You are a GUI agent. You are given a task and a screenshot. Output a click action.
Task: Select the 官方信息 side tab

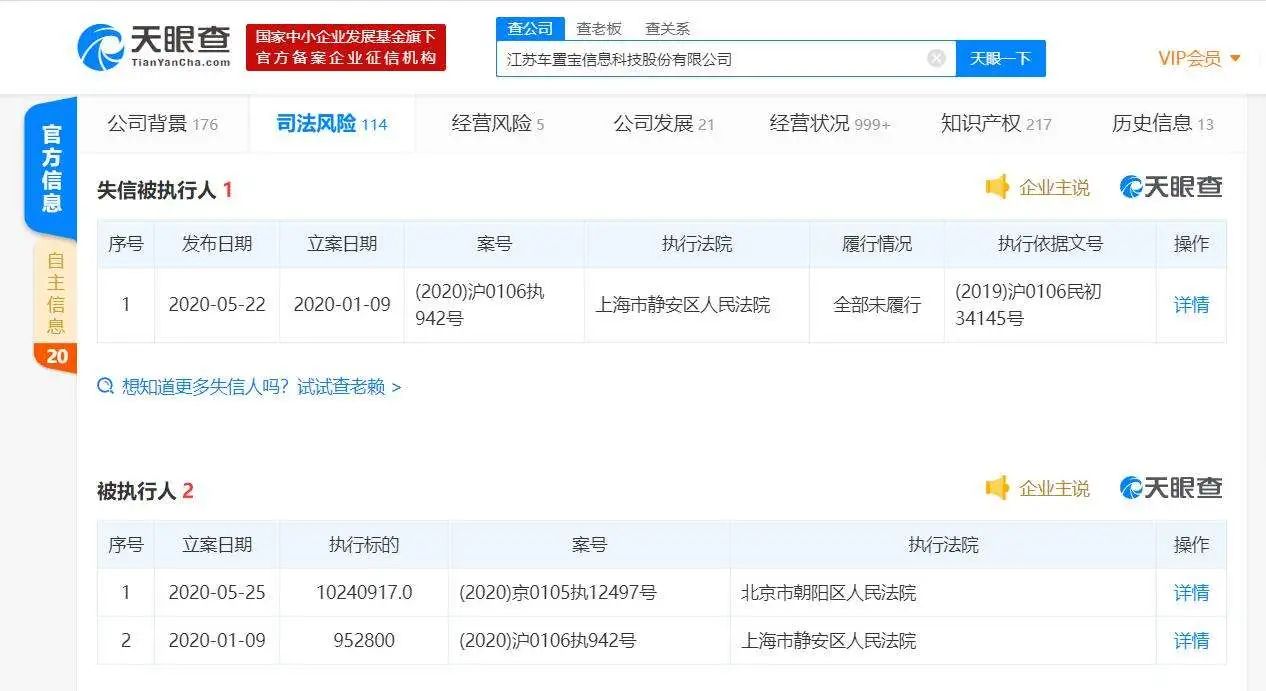click(x=51, y=169)
